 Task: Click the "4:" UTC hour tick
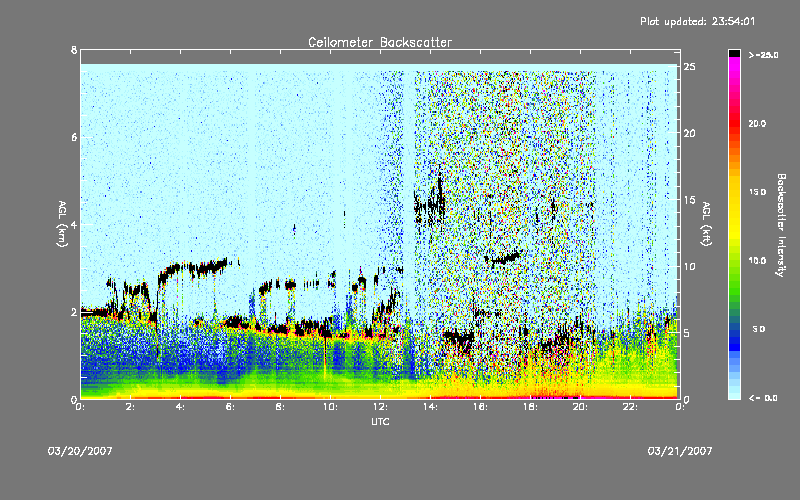coord(181,407)
